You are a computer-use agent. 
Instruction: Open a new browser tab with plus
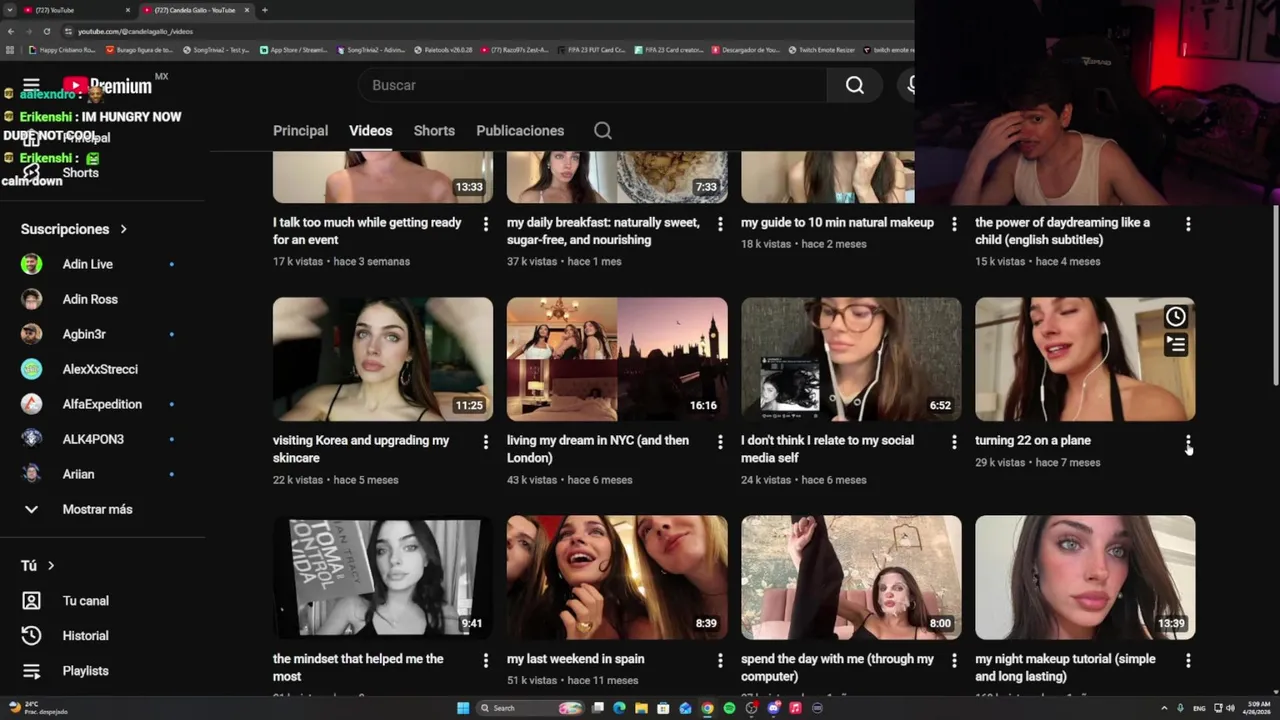(264, 10)
